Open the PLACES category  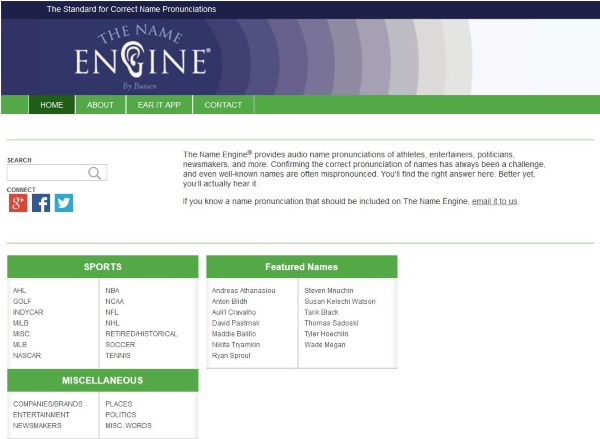tap(119, 404)
